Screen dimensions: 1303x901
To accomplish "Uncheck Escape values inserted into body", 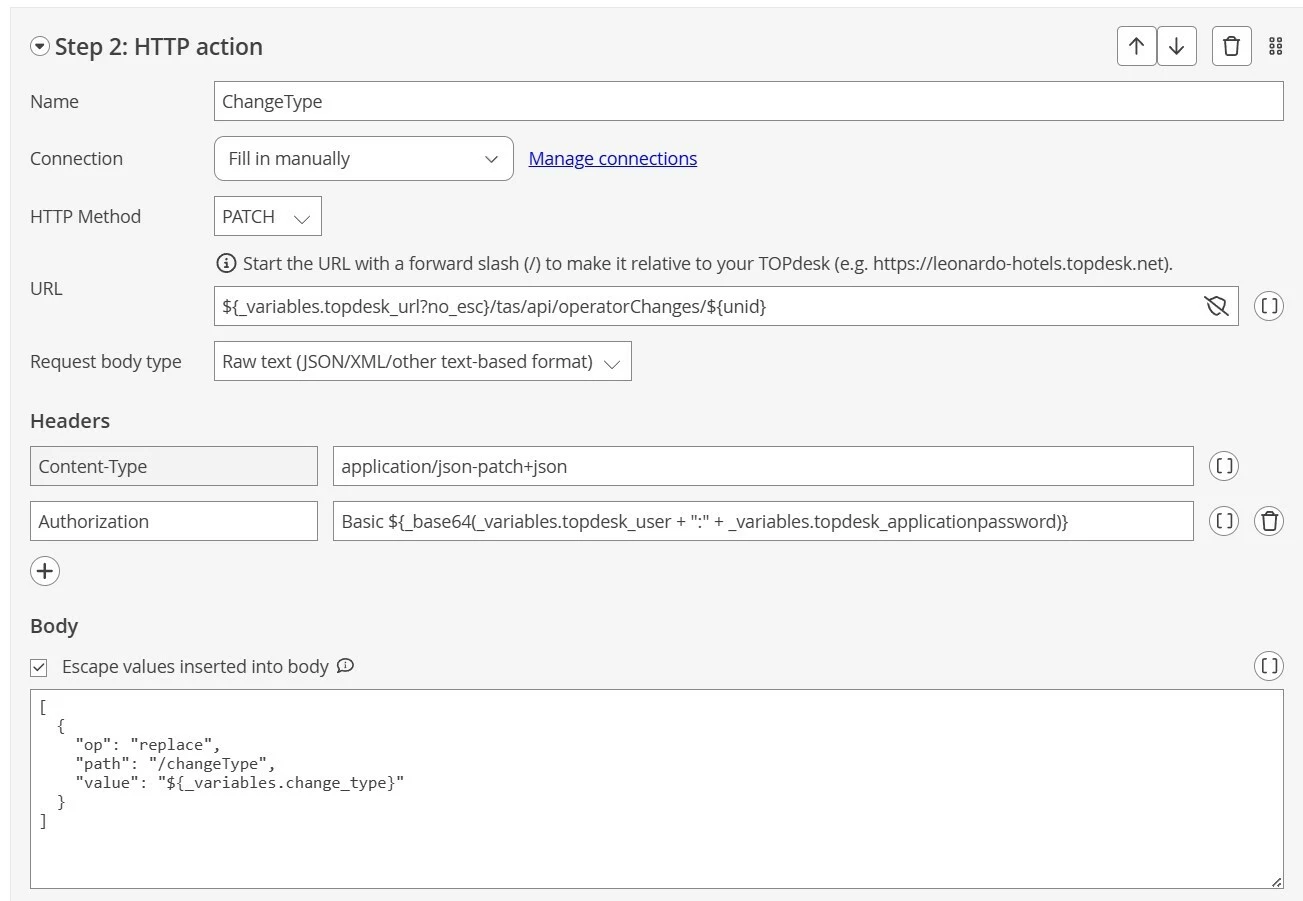I will (x=39, y=667).
